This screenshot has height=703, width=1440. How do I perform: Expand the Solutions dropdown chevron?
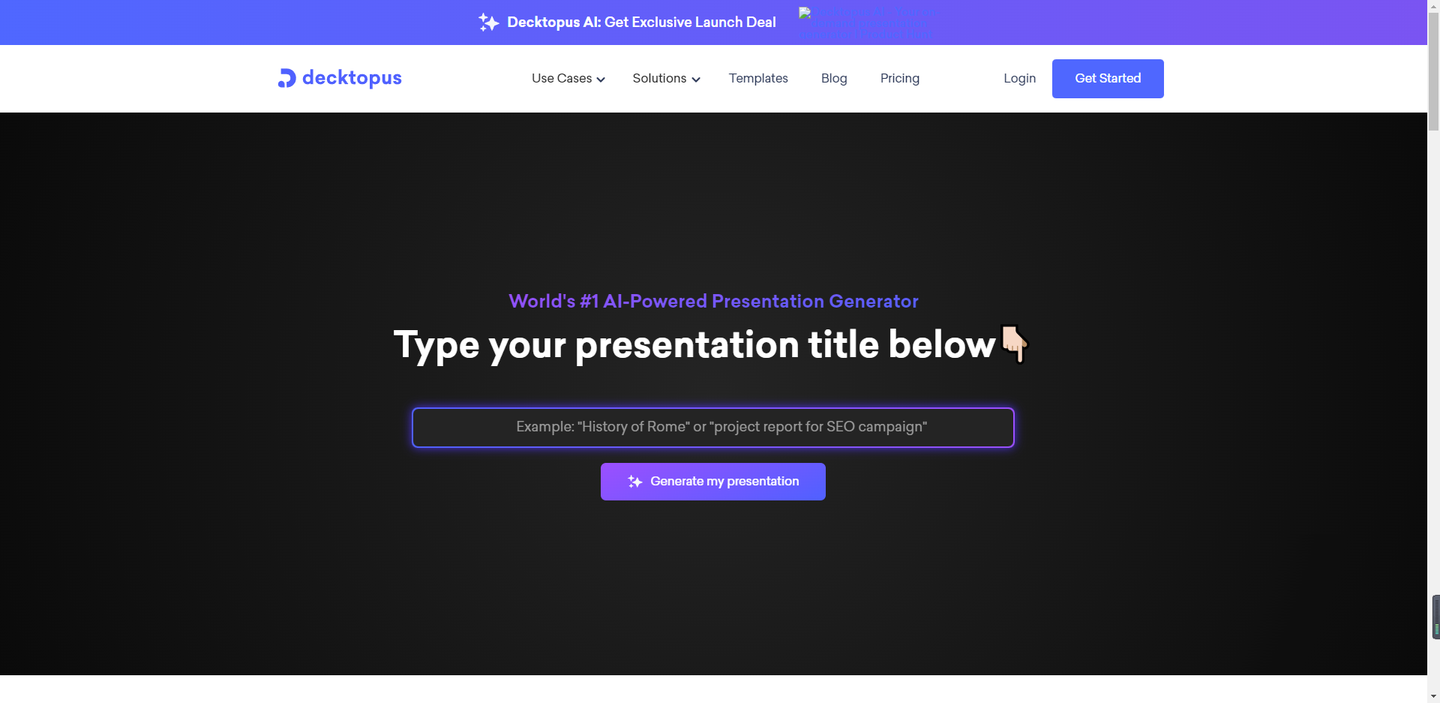pyautogui.click(x=696, y=80)
